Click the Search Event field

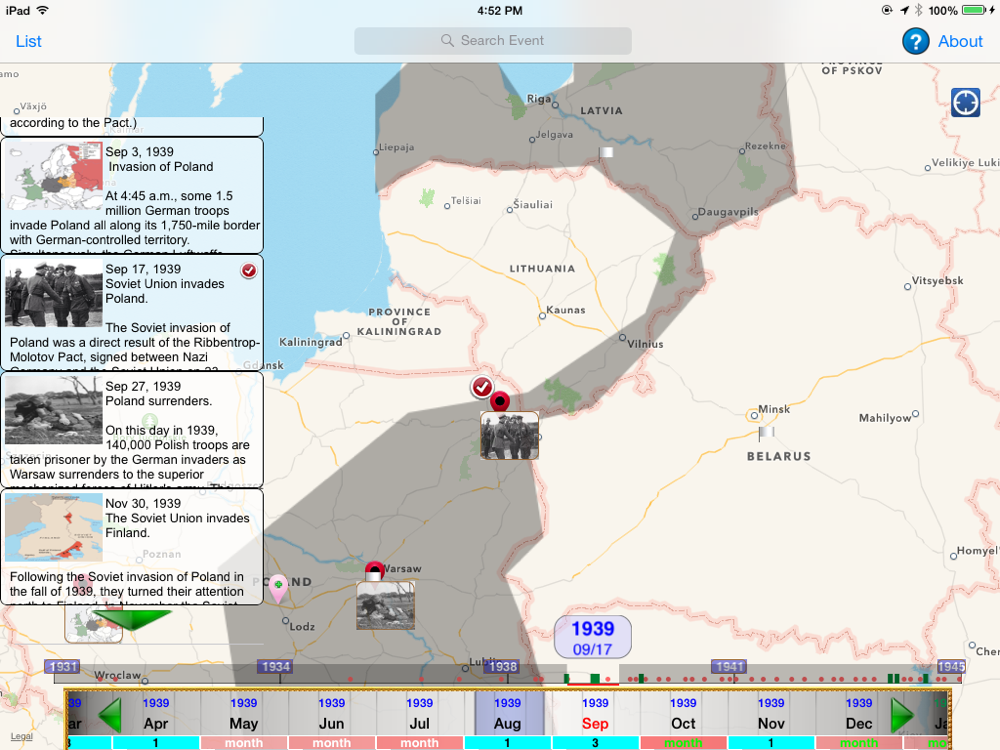click(x=493, y=41)
